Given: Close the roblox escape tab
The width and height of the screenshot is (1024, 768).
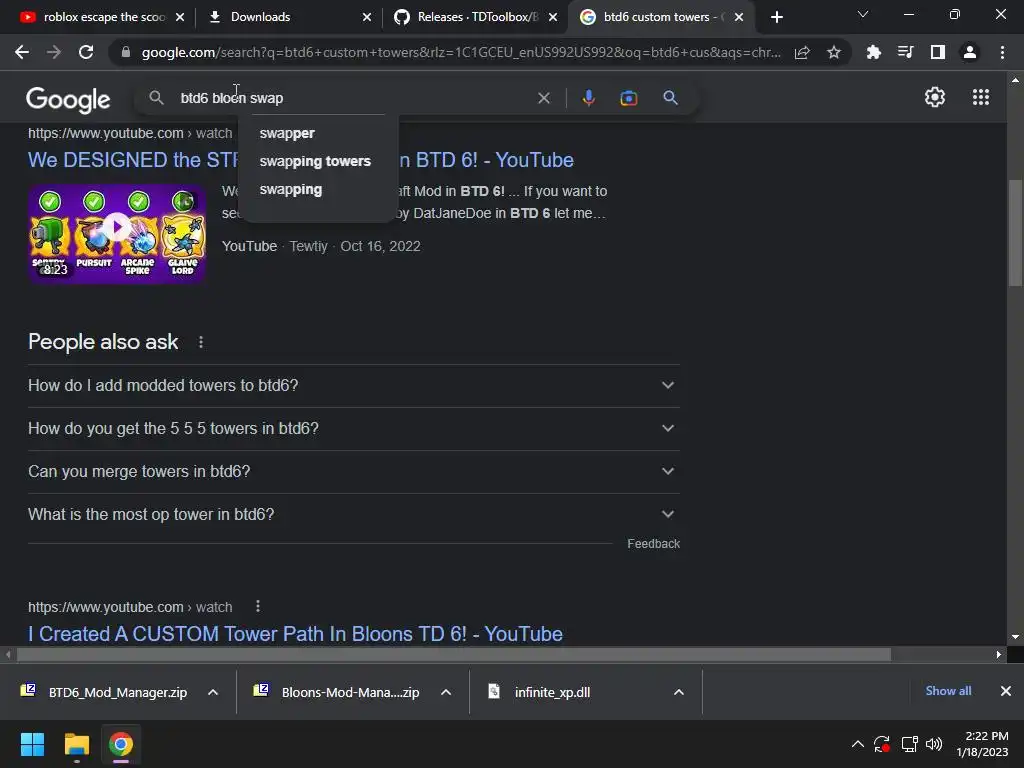Looking at the screenshot, I should pos(180,17).
